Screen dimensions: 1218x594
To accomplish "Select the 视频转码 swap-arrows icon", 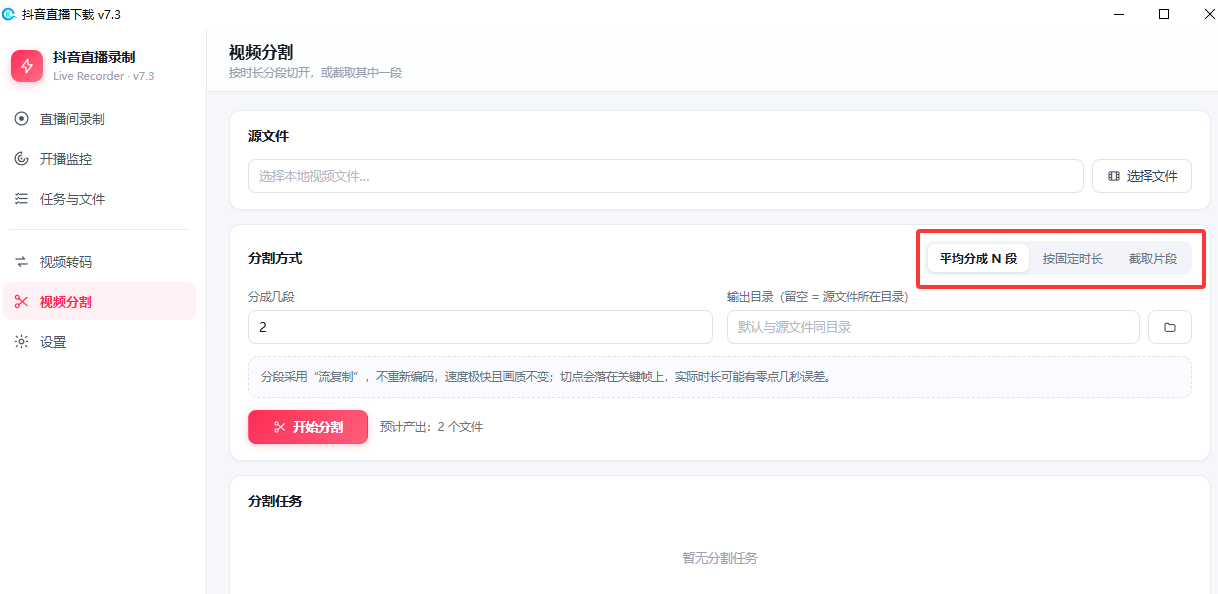I will [21, 262].
